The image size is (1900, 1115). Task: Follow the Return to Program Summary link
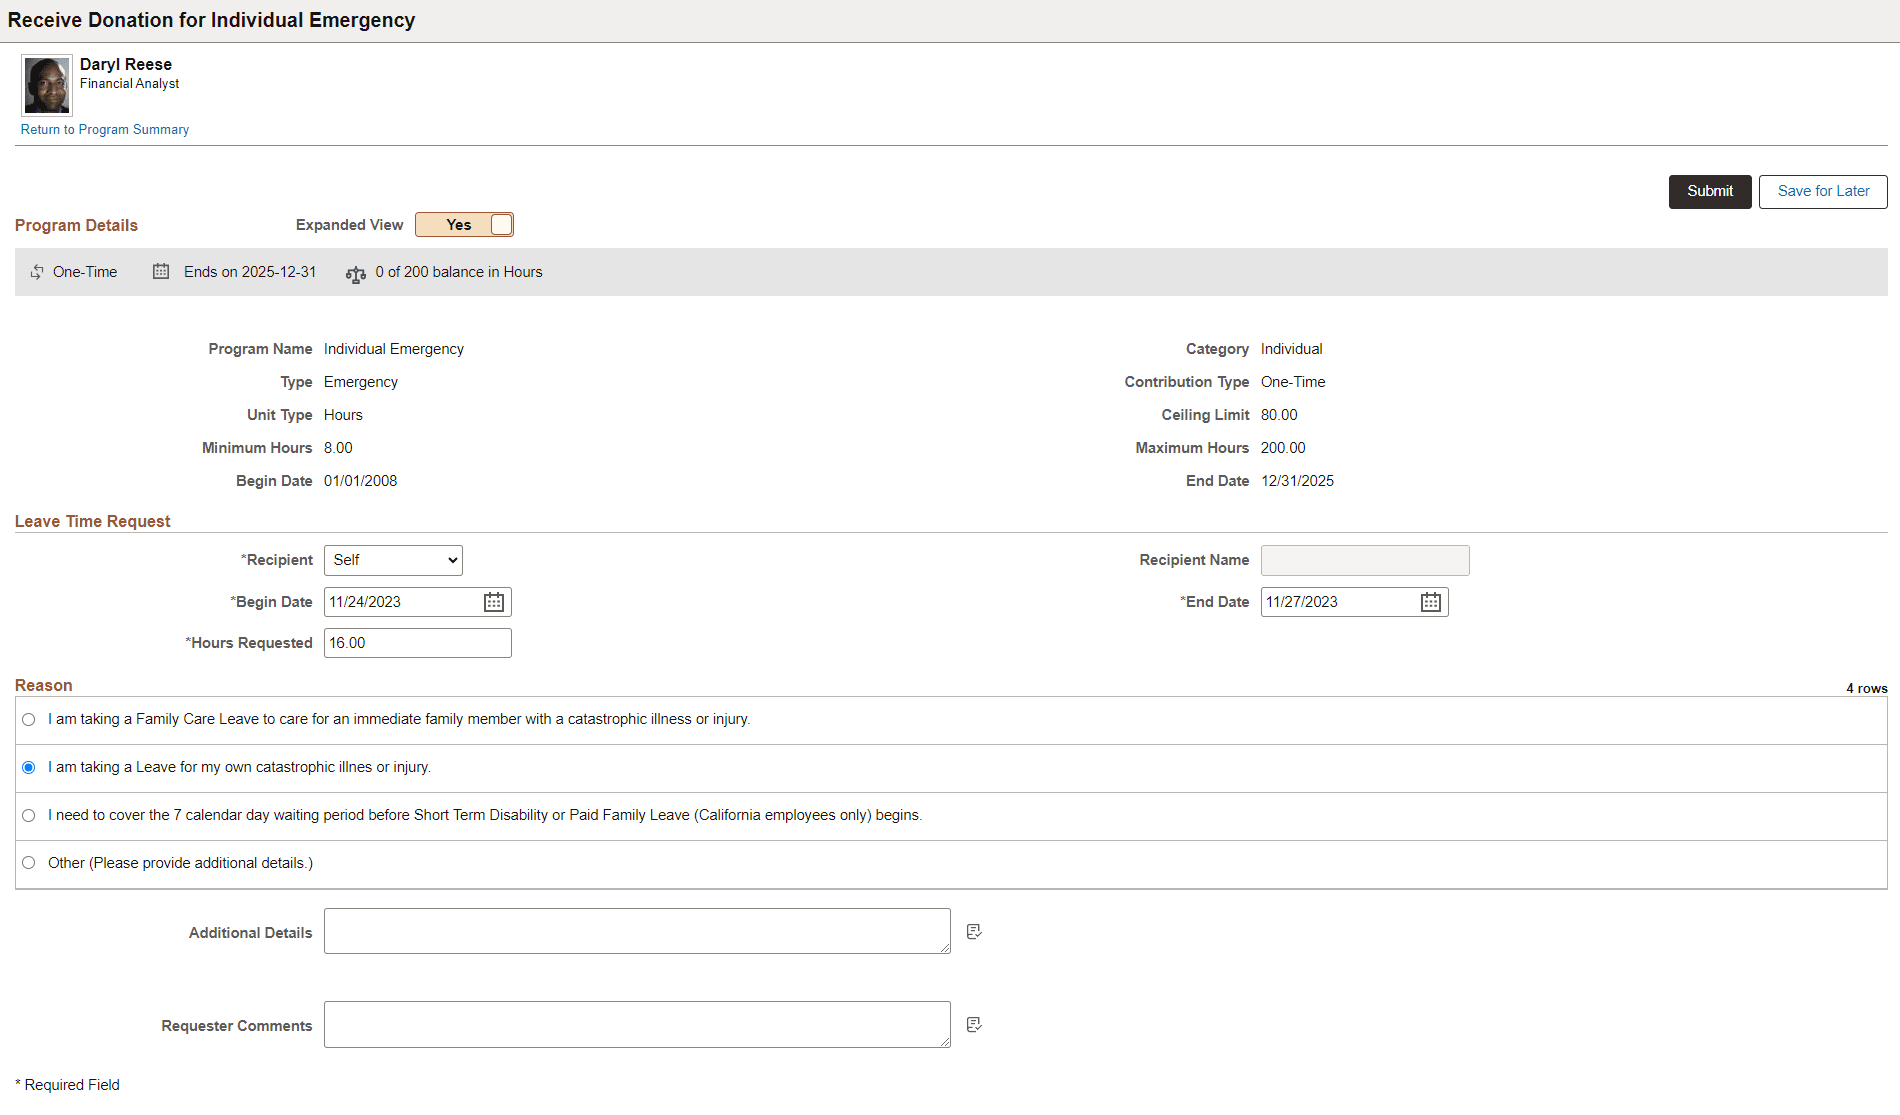(x=105, y=130)
